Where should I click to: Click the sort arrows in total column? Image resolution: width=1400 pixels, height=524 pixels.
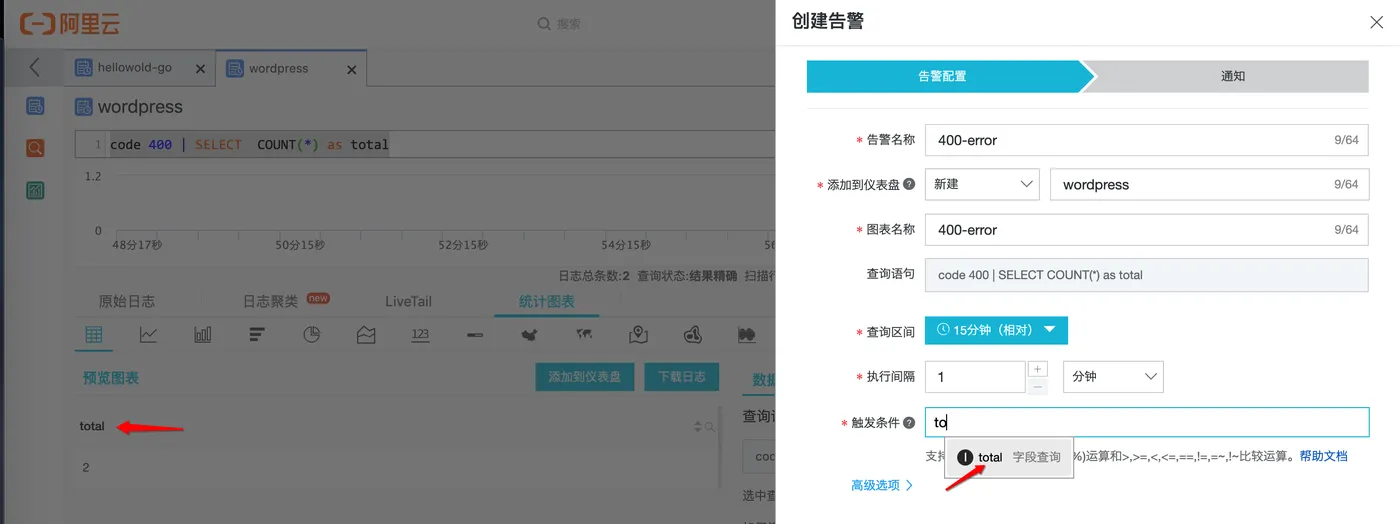698,427
